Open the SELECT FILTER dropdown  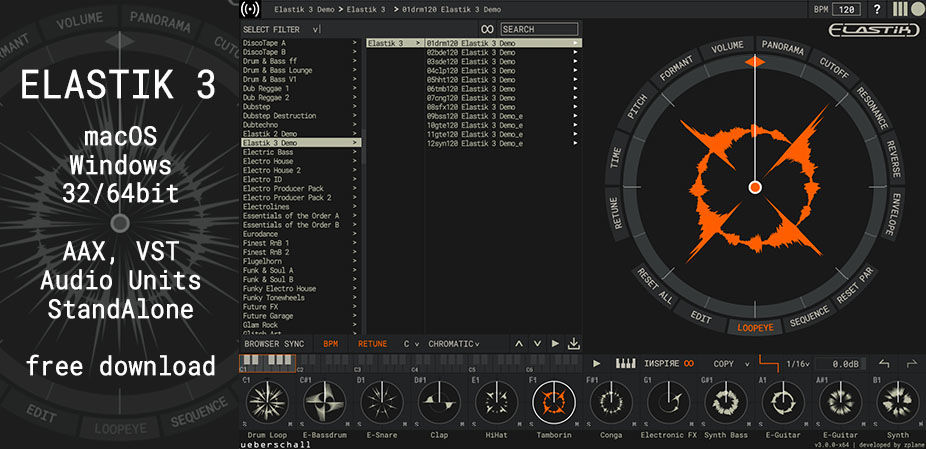(282, 30)
